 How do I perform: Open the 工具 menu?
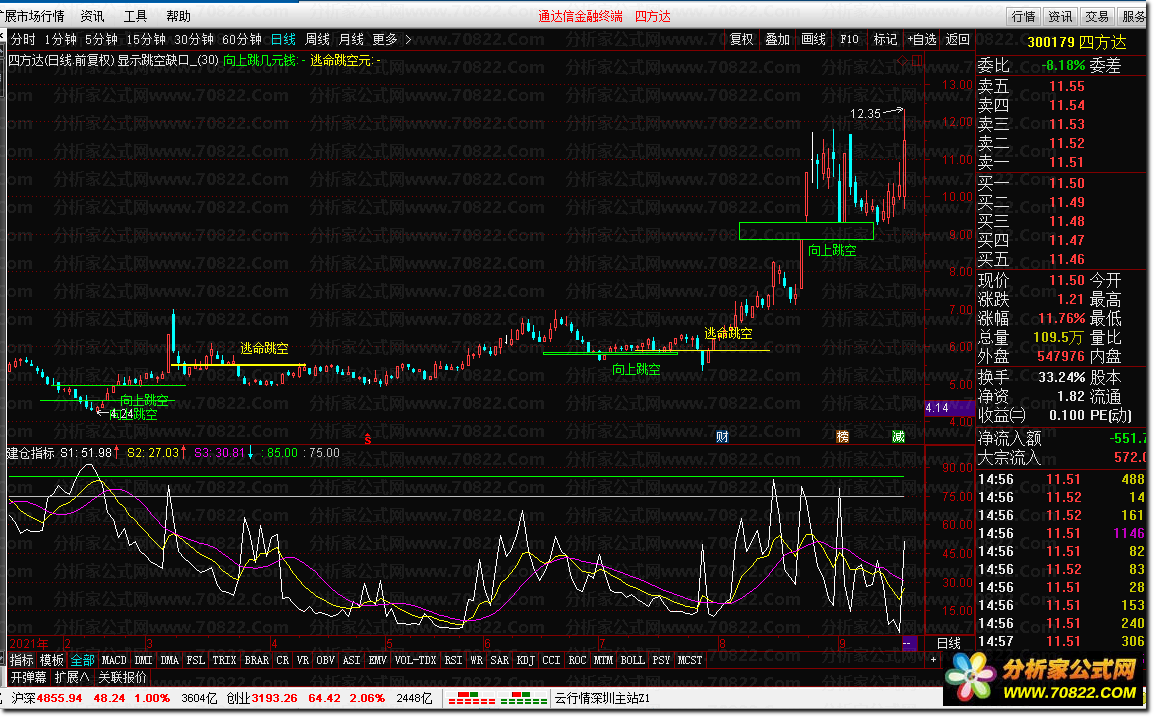coord(135,15)
